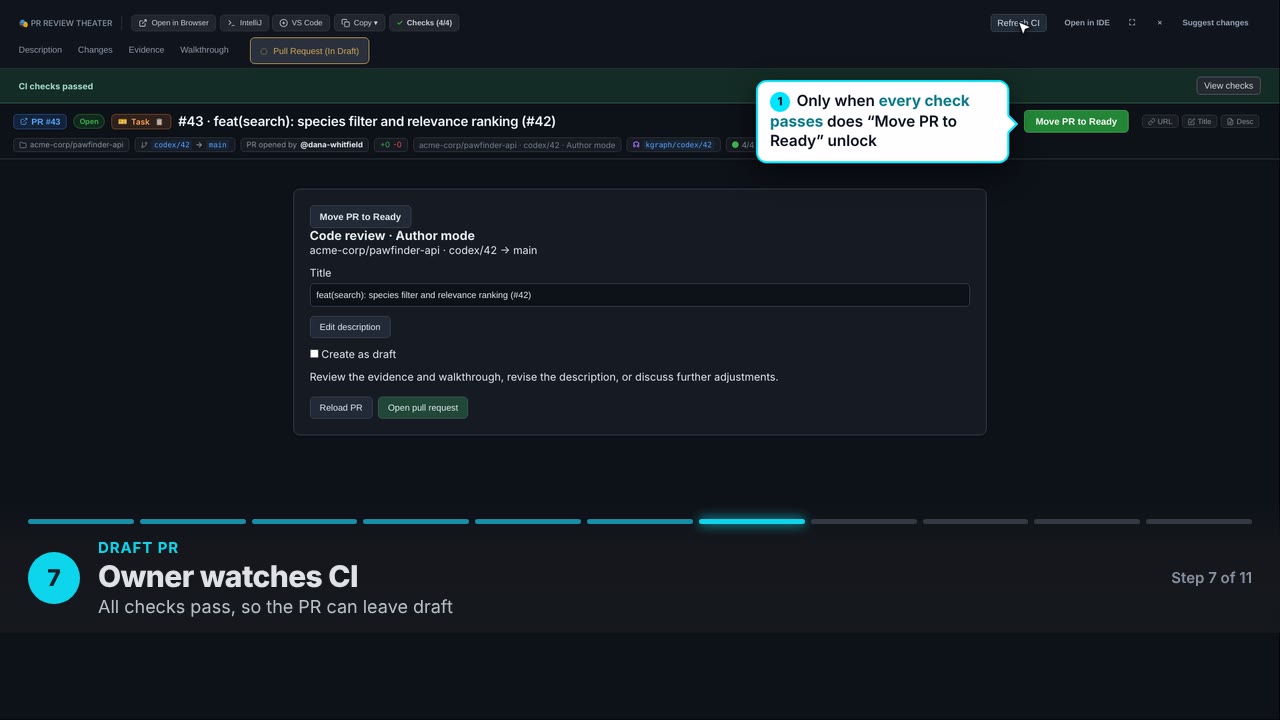
Task: Switch to the Changes tab
Action: (95, 50)
